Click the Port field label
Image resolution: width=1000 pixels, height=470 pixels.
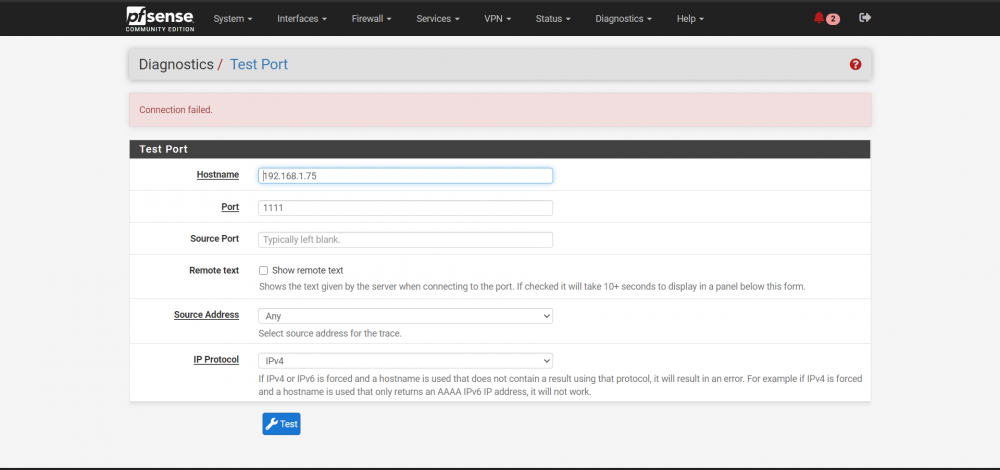point(230,207)
